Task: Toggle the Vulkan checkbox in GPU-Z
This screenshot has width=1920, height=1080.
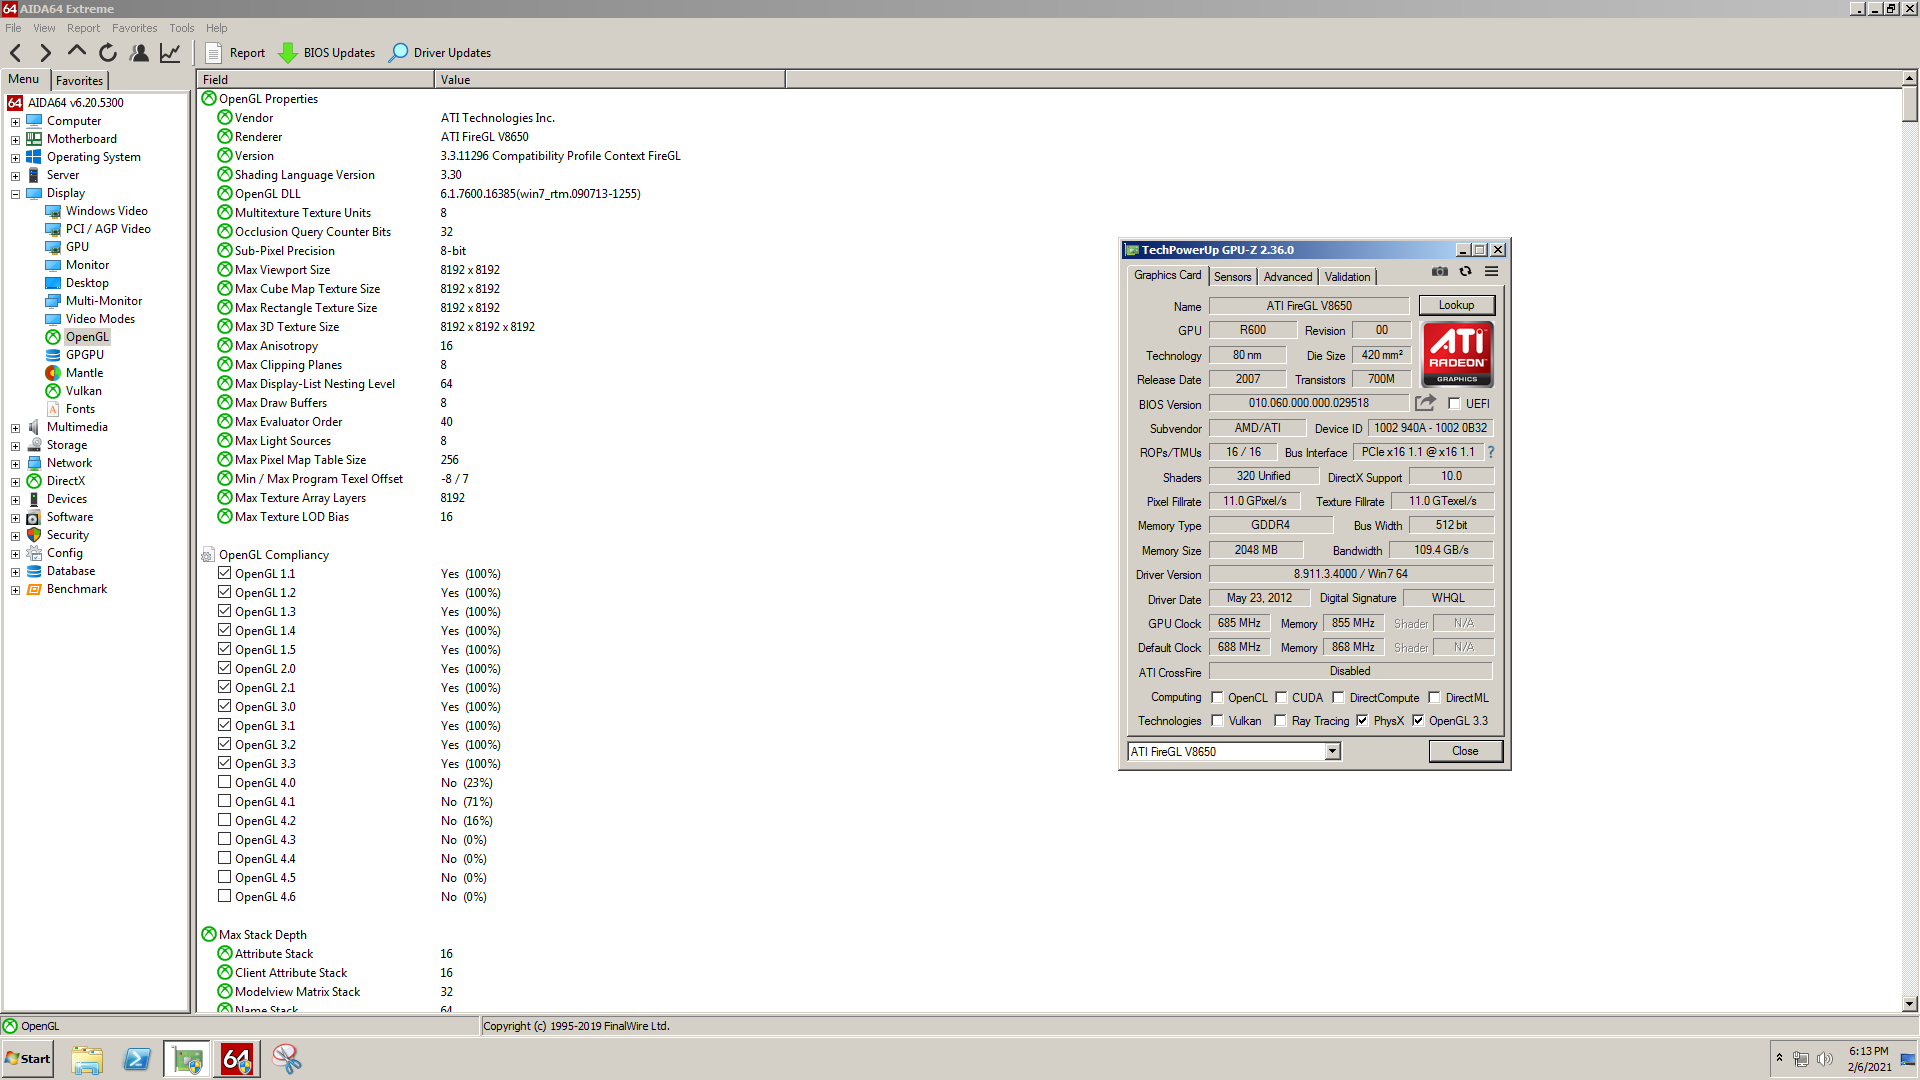Action: pyautogui.click(x=1217, y=721)
